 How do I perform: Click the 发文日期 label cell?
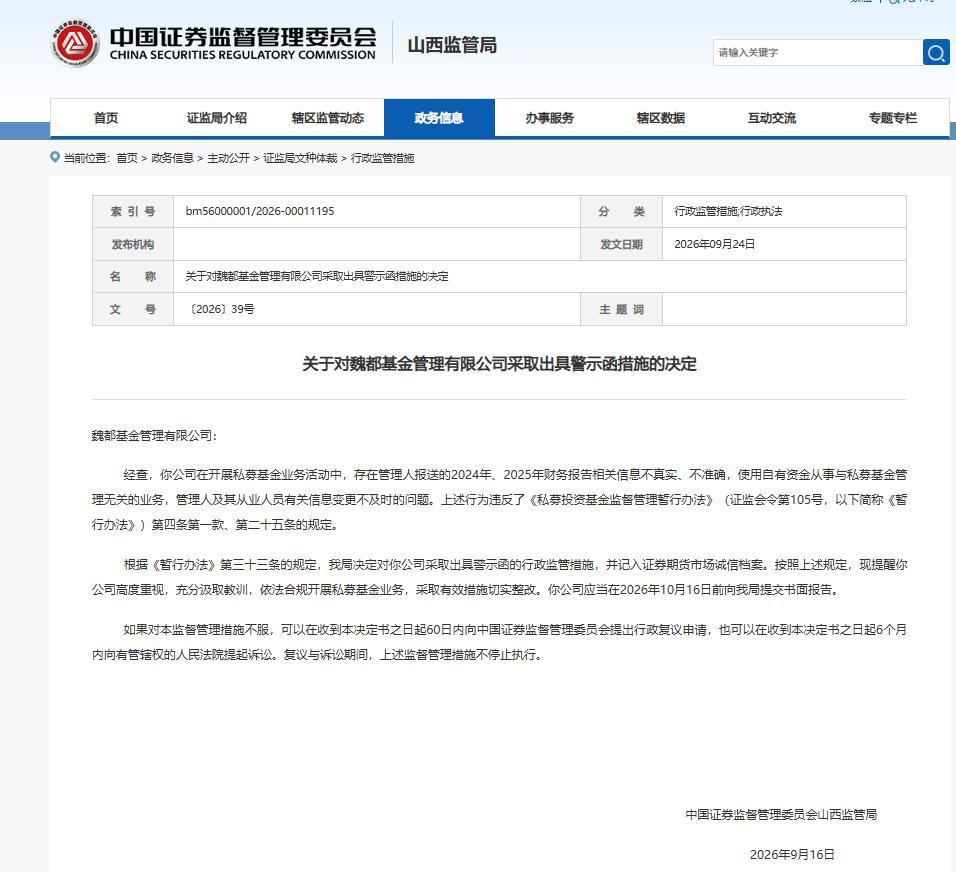click(621, 244)
